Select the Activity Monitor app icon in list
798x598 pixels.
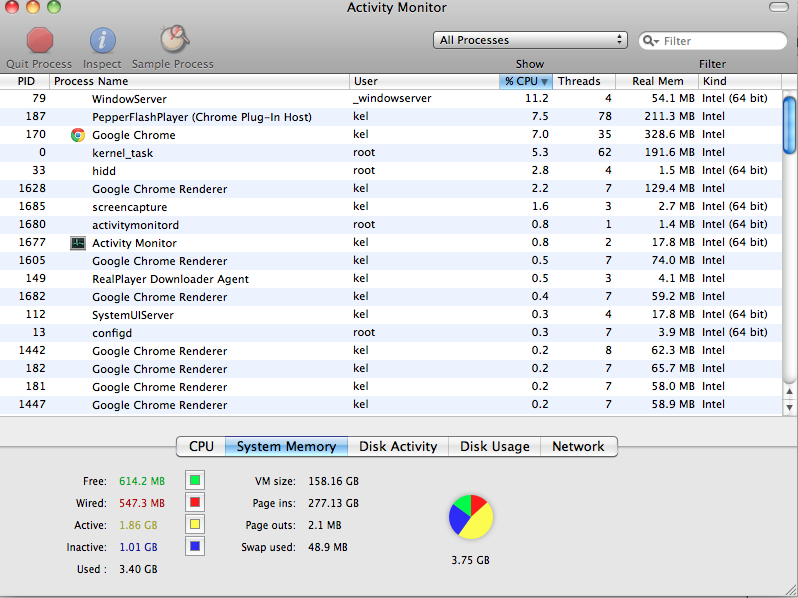click(x=78, y=243)
